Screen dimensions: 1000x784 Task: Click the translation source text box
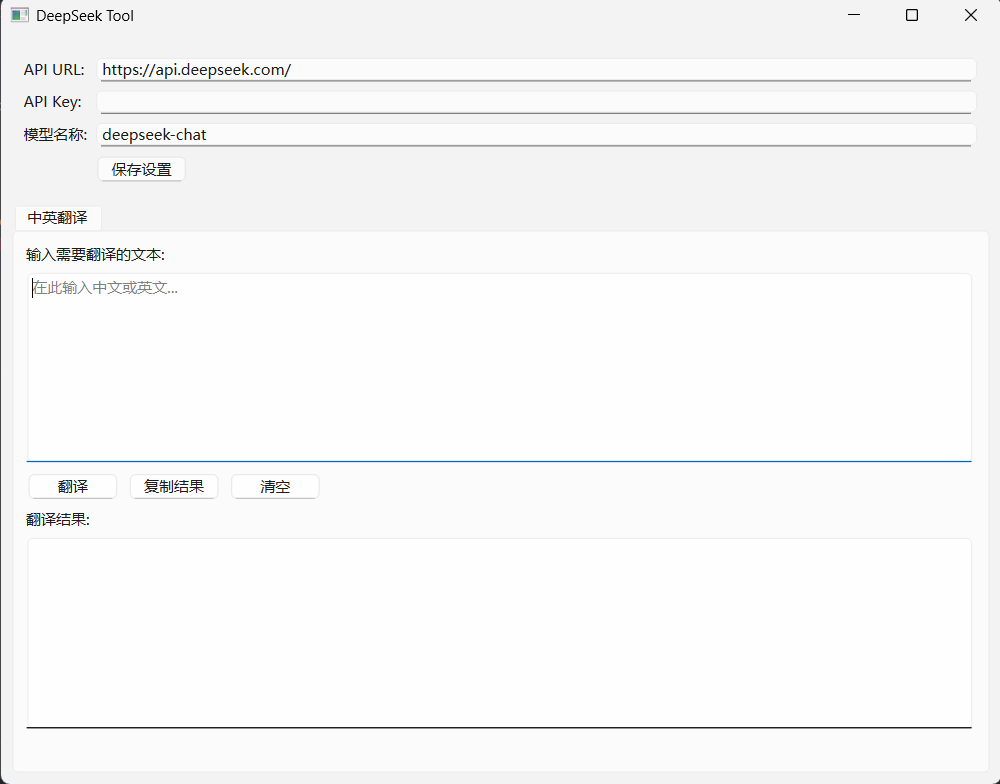point(499,367)
